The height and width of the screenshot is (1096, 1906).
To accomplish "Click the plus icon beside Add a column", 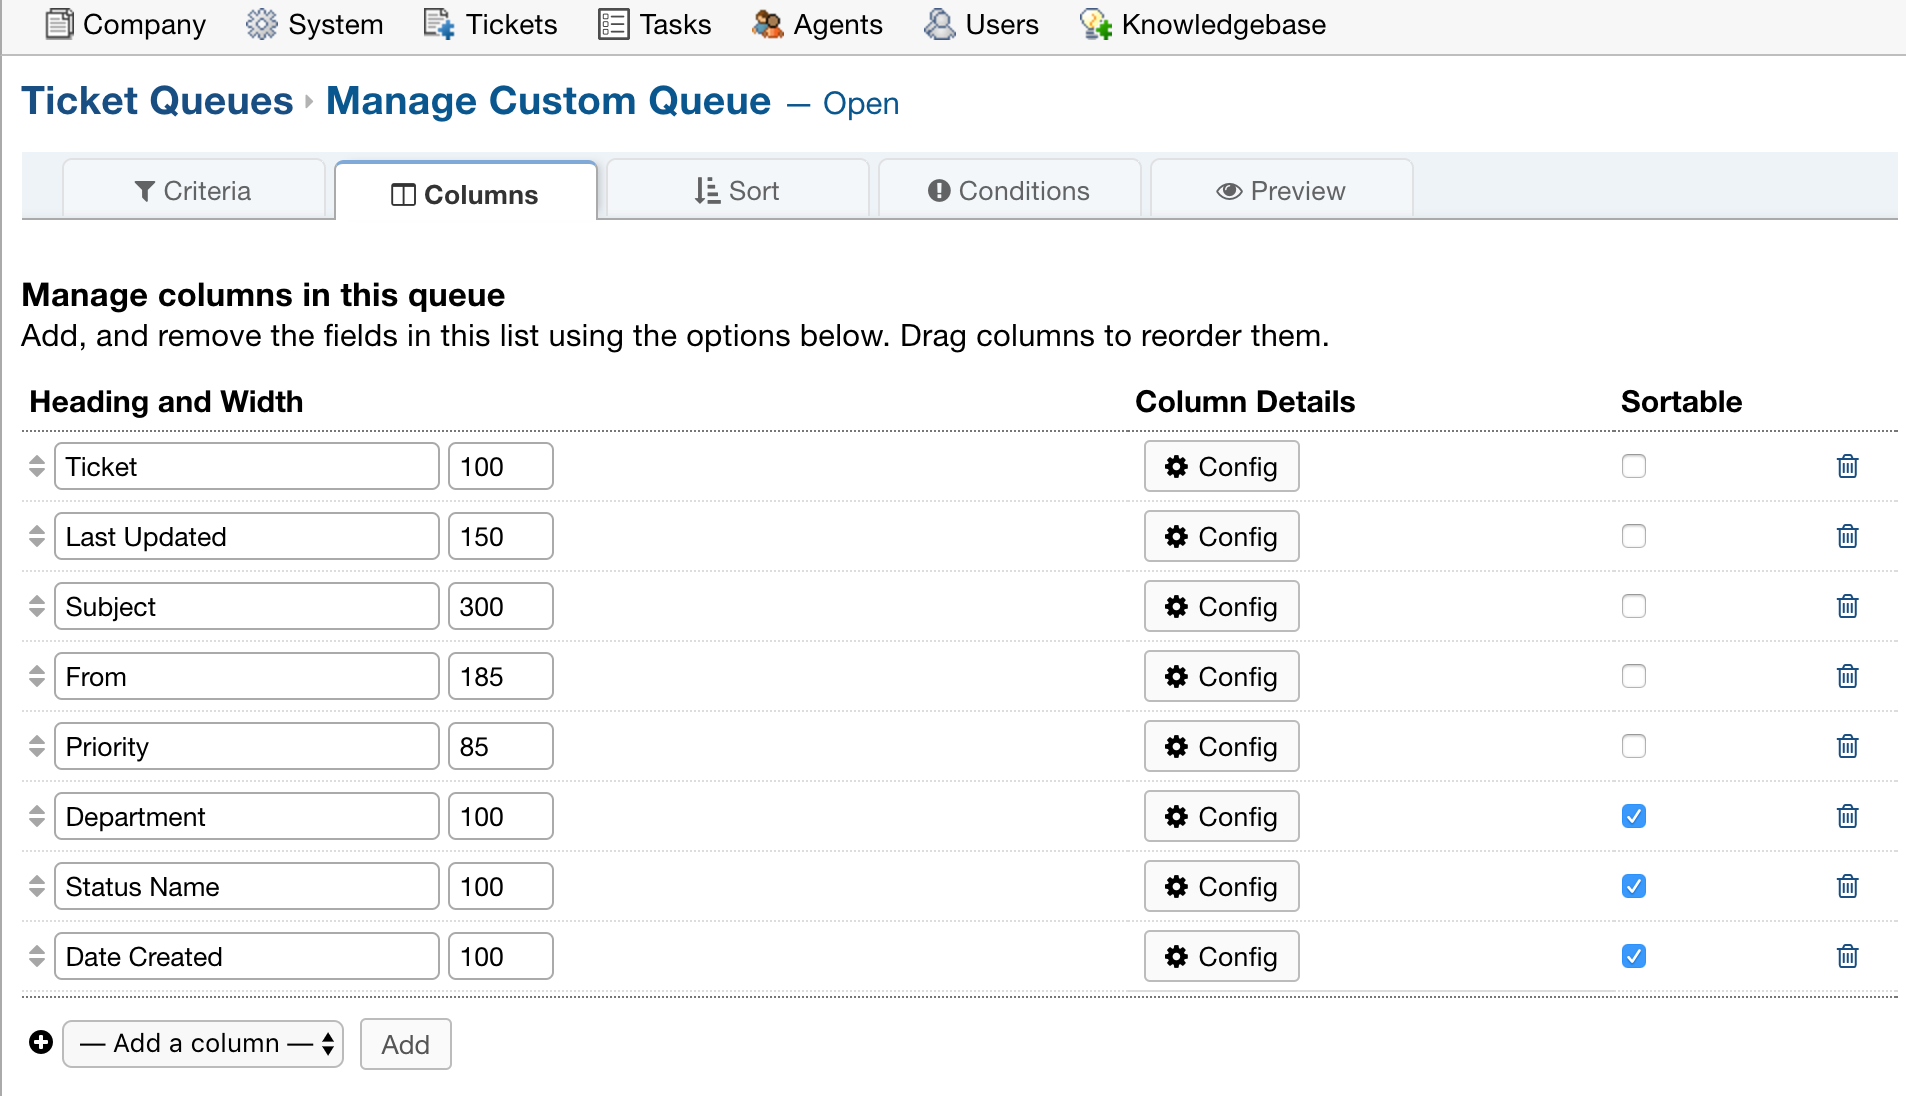I will (x=41, y=1043).
